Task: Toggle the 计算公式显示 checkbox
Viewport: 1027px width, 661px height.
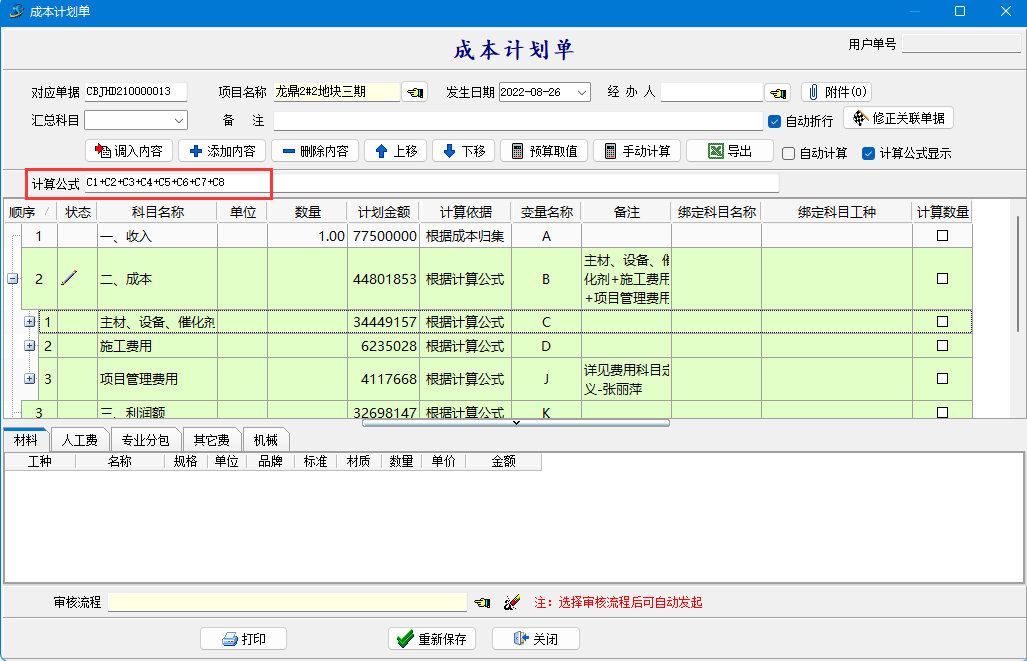Action: [x=868, y=153]
